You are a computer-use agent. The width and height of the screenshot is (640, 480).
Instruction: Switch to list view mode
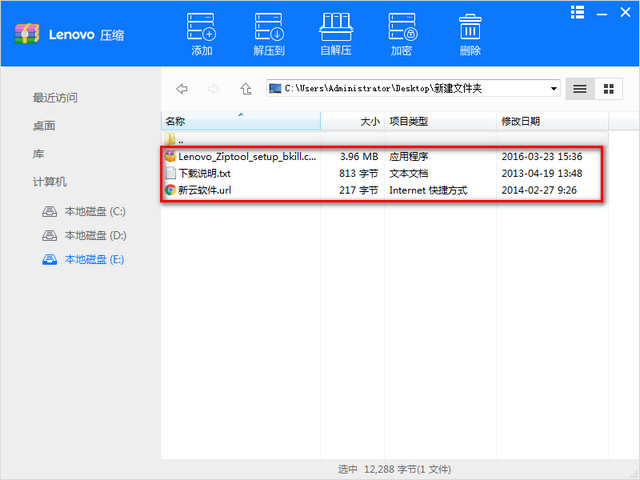pos(580,89)
